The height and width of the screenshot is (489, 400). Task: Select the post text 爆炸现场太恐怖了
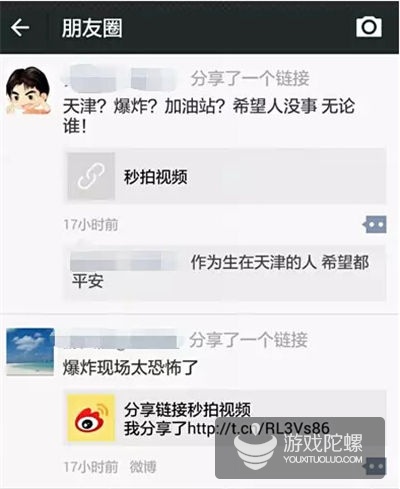[x=130, y=367]
